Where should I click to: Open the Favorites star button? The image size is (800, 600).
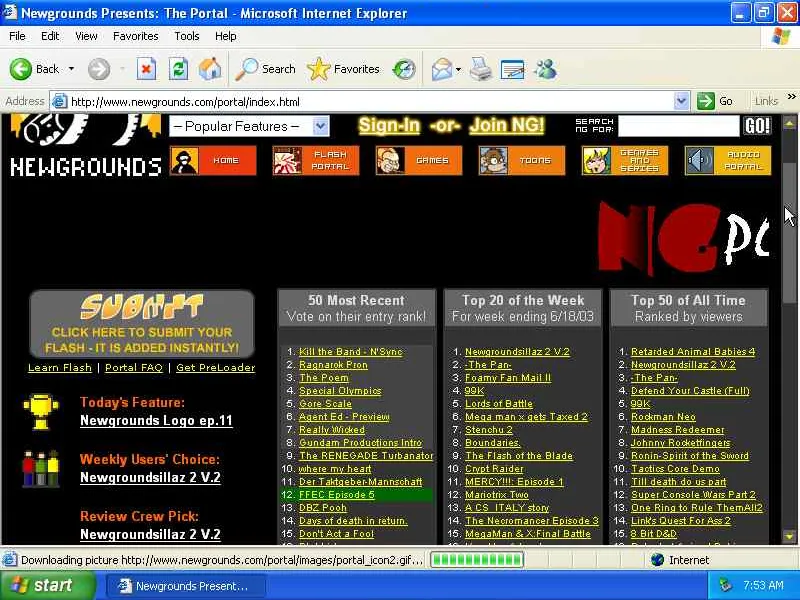point(343,69)
